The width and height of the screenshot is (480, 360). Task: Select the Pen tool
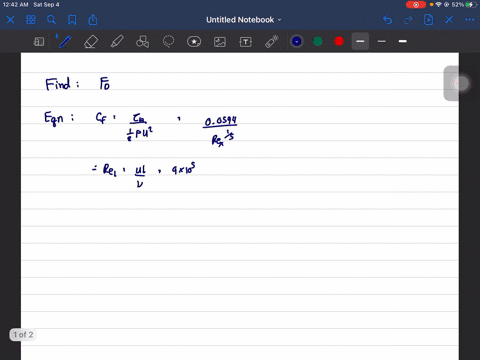pos(65,42)
